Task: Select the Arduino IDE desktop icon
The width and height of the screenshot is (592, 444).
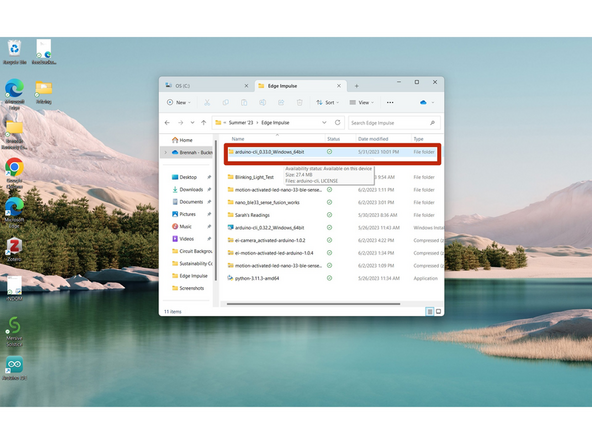Action: pos(14,368)
